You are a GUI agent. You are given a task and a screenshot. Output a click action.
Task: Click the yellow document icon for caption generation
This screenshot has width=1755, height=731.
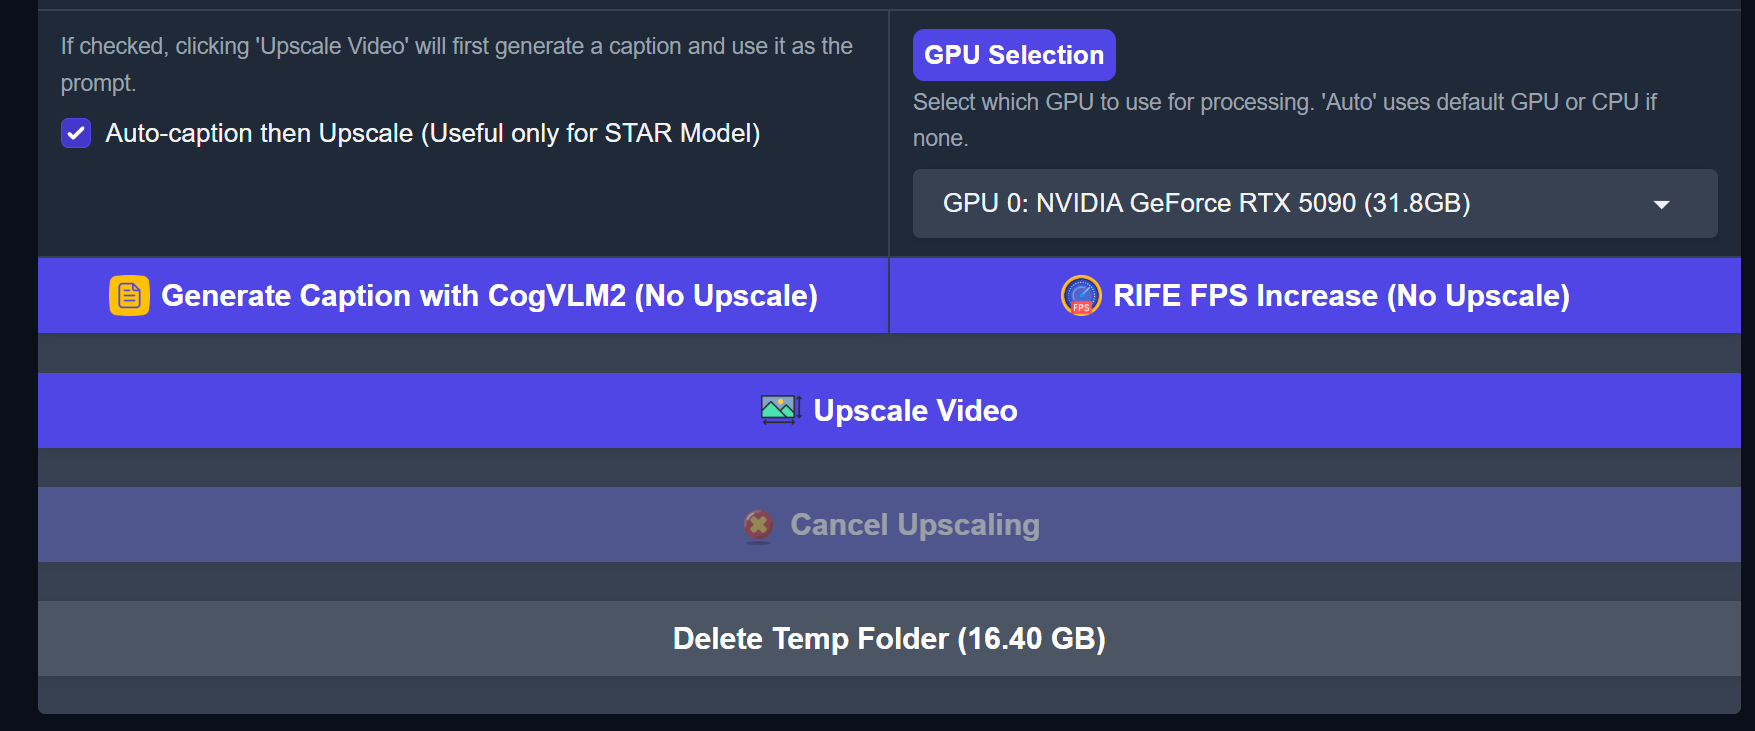click(x=129, y=296)
